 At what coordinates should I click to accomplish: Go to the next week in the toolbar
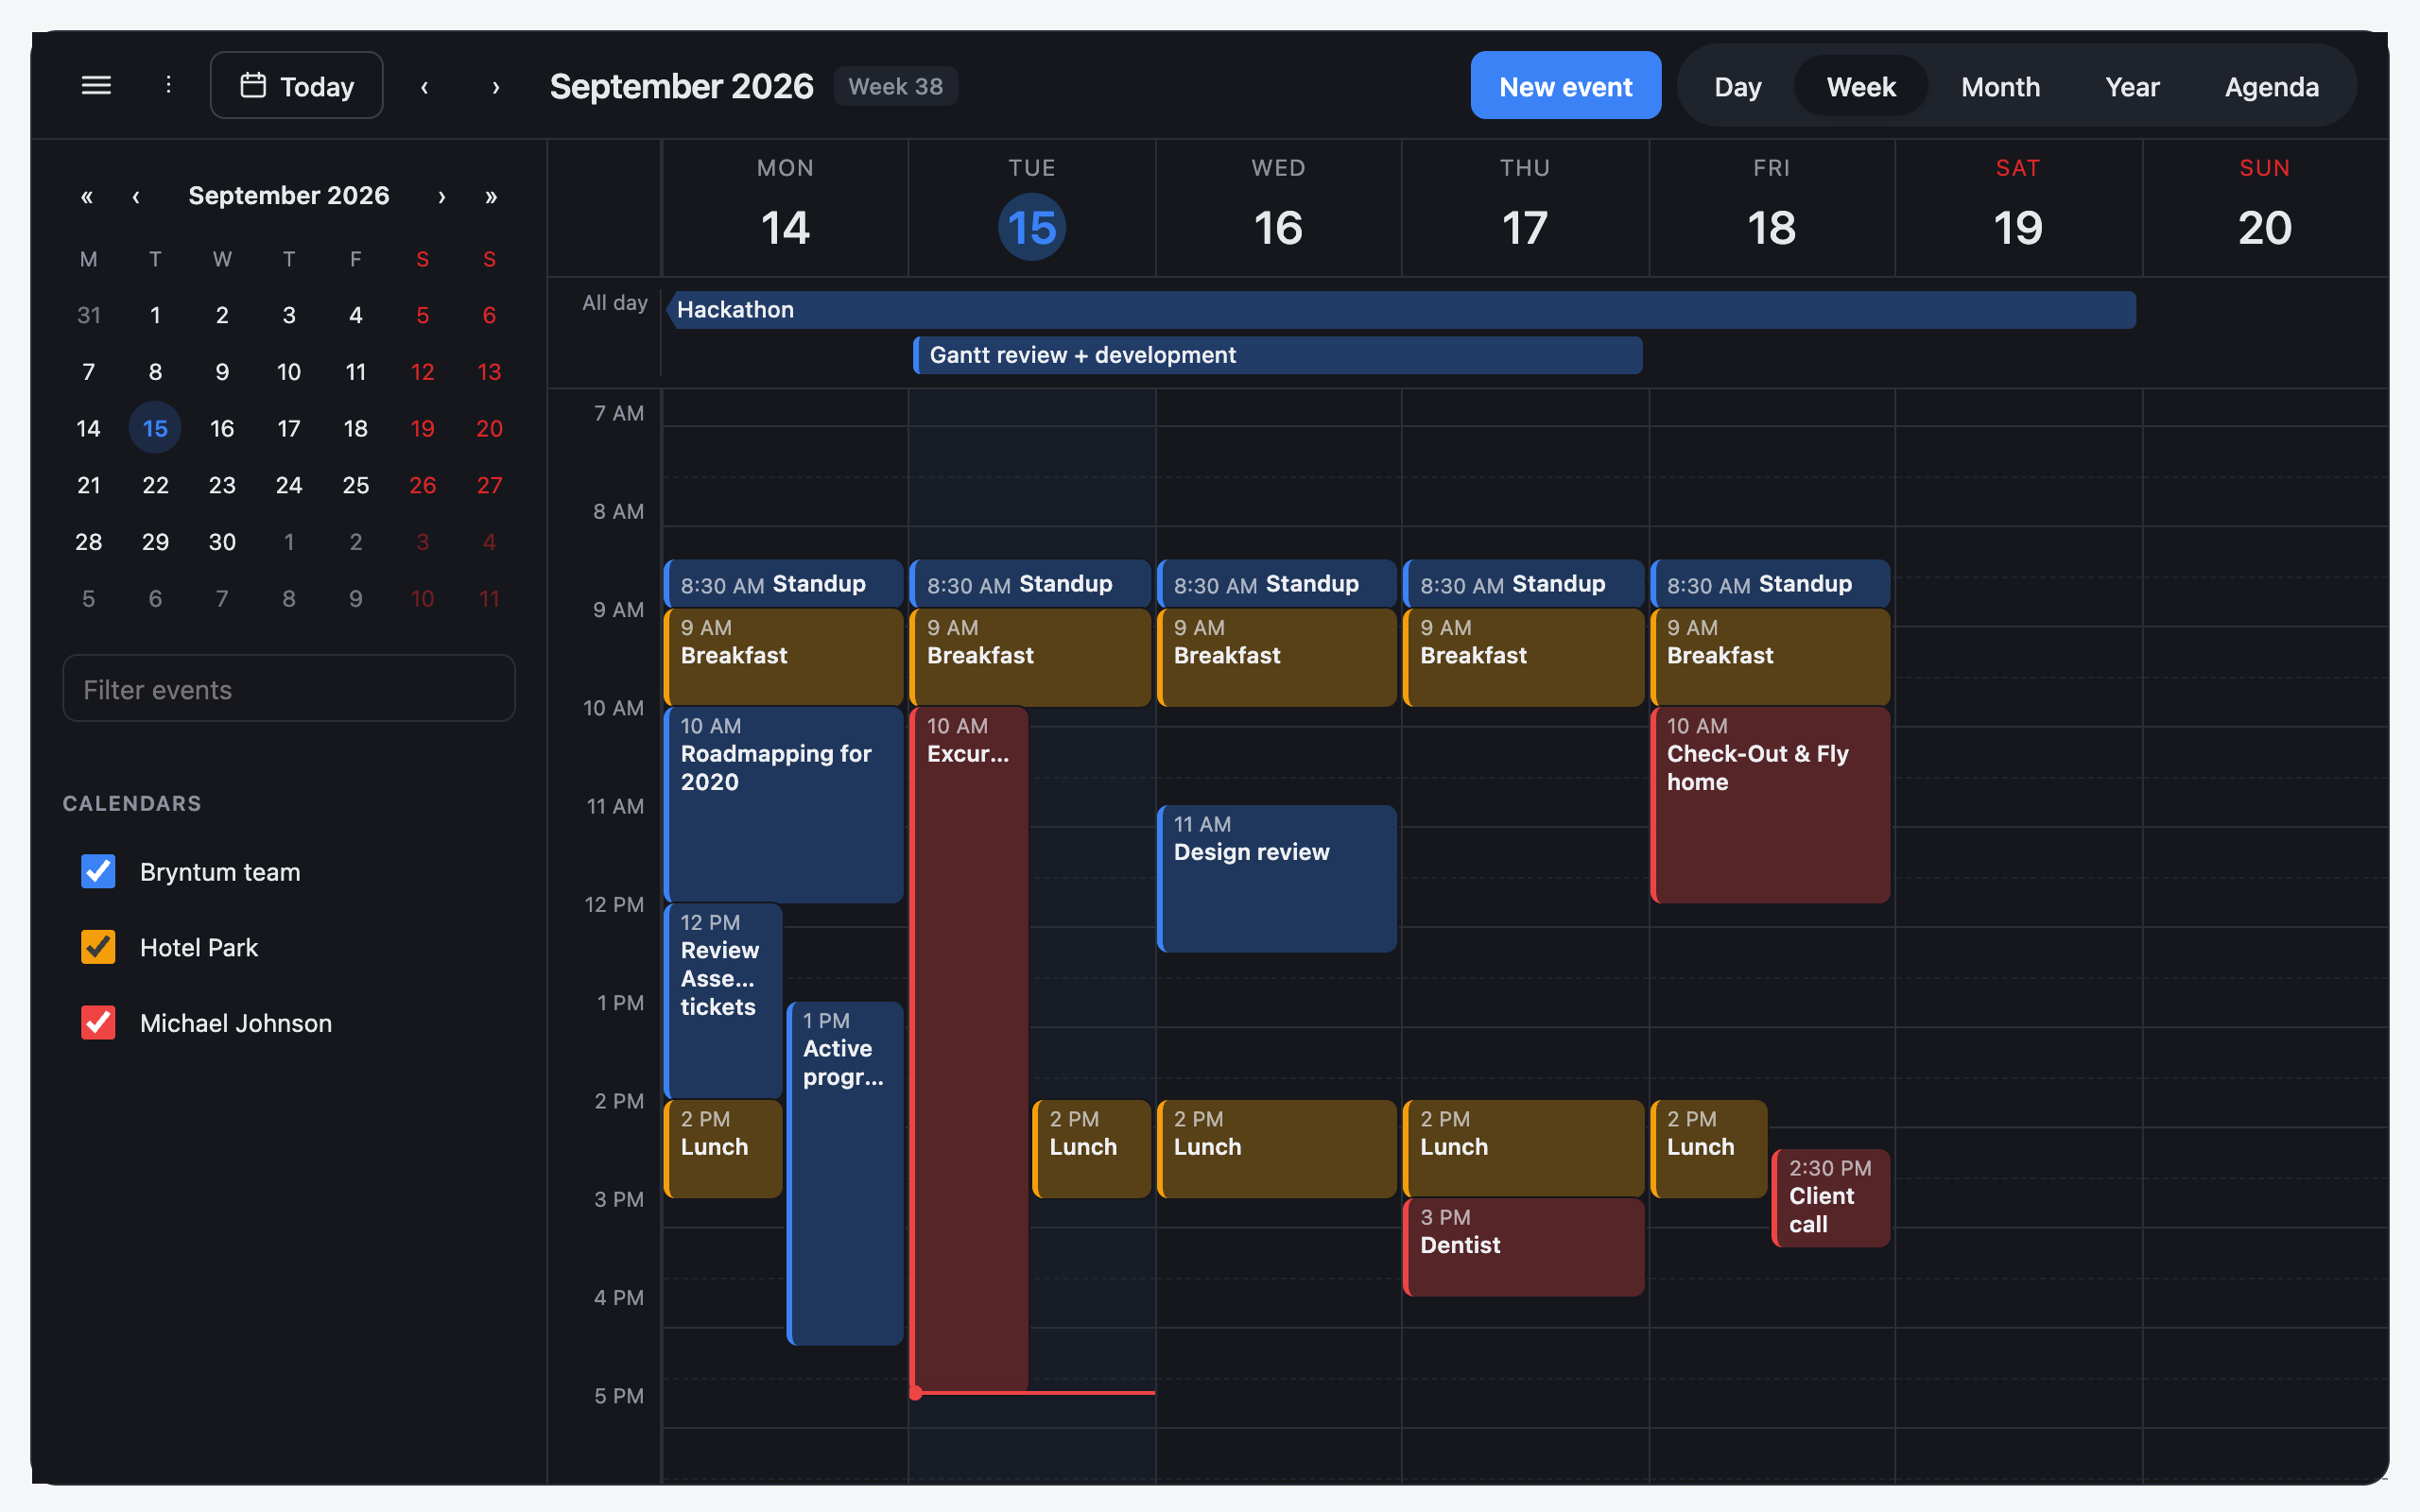pyautogui.click(x=496, y=87)
